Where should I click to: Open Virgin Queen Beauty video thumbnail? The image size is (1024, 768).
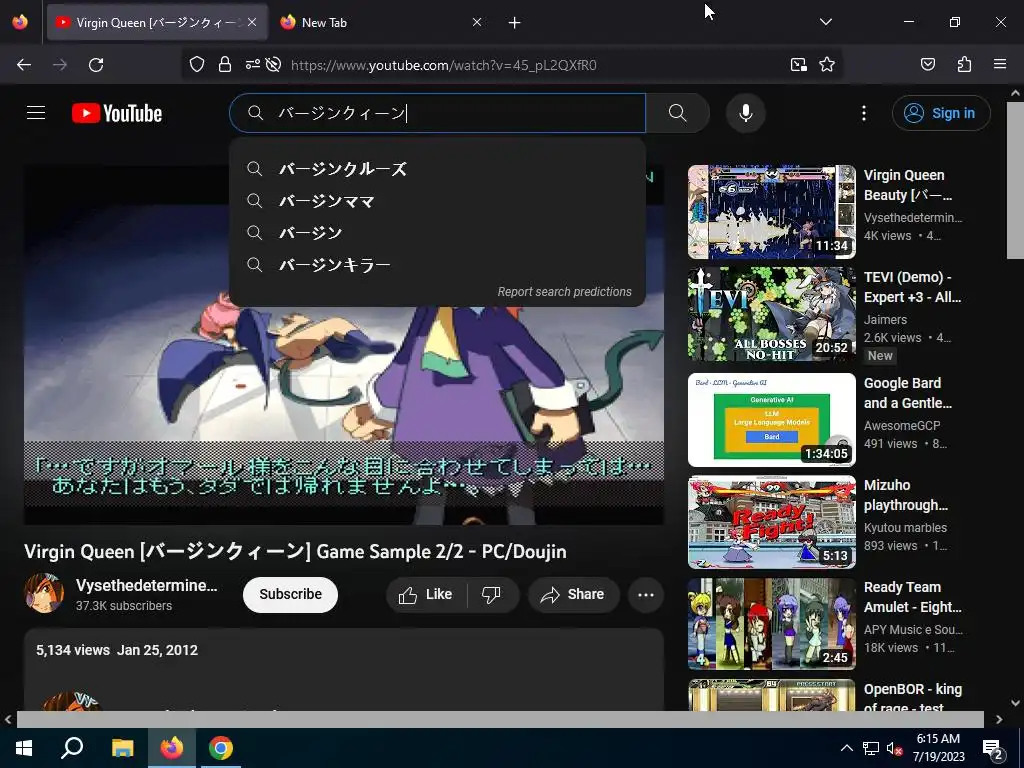tap(771, 212)
